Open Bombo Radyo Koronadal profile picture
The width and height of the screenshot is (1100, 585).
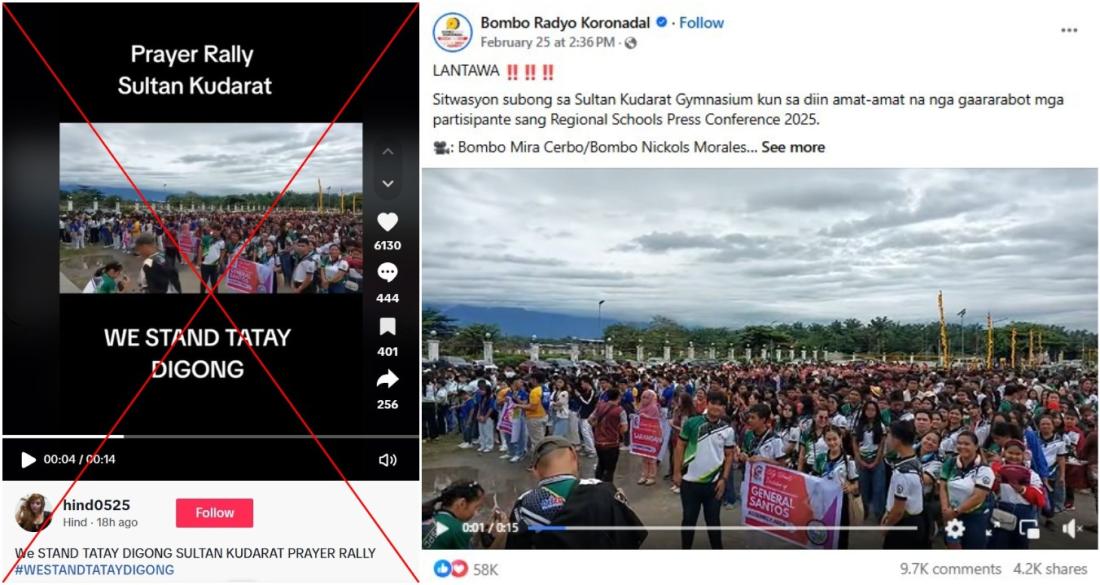(x=452, y=32)
